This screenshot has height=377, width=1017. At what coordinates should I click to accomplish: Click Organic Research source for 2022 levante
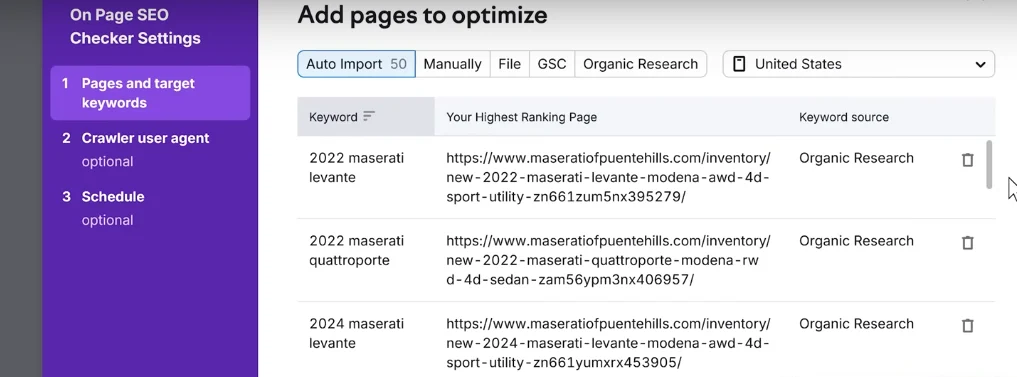click(856, 158)
